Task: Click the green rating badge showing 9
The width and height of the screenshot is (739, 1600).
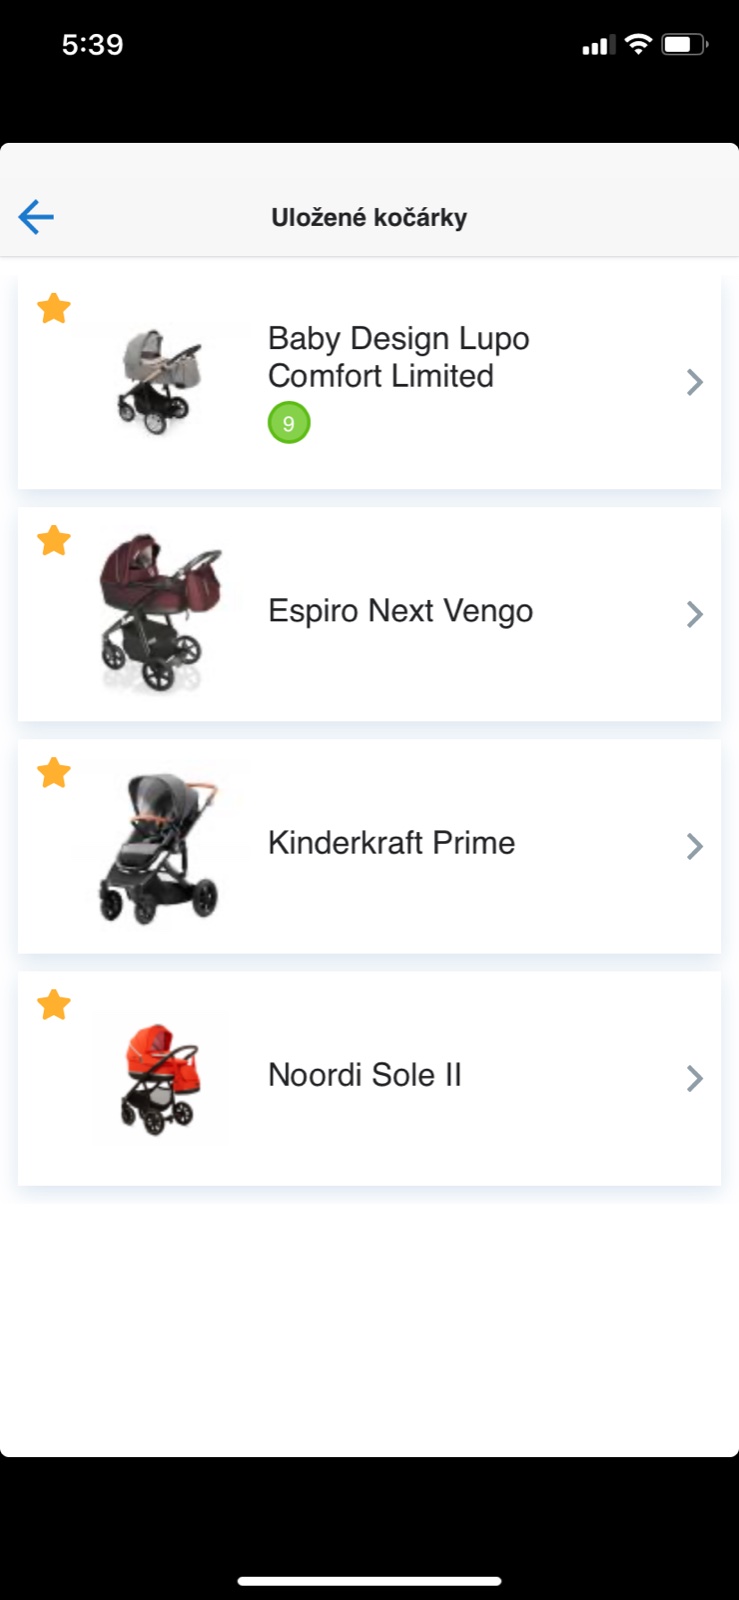Action: point(289,423)
